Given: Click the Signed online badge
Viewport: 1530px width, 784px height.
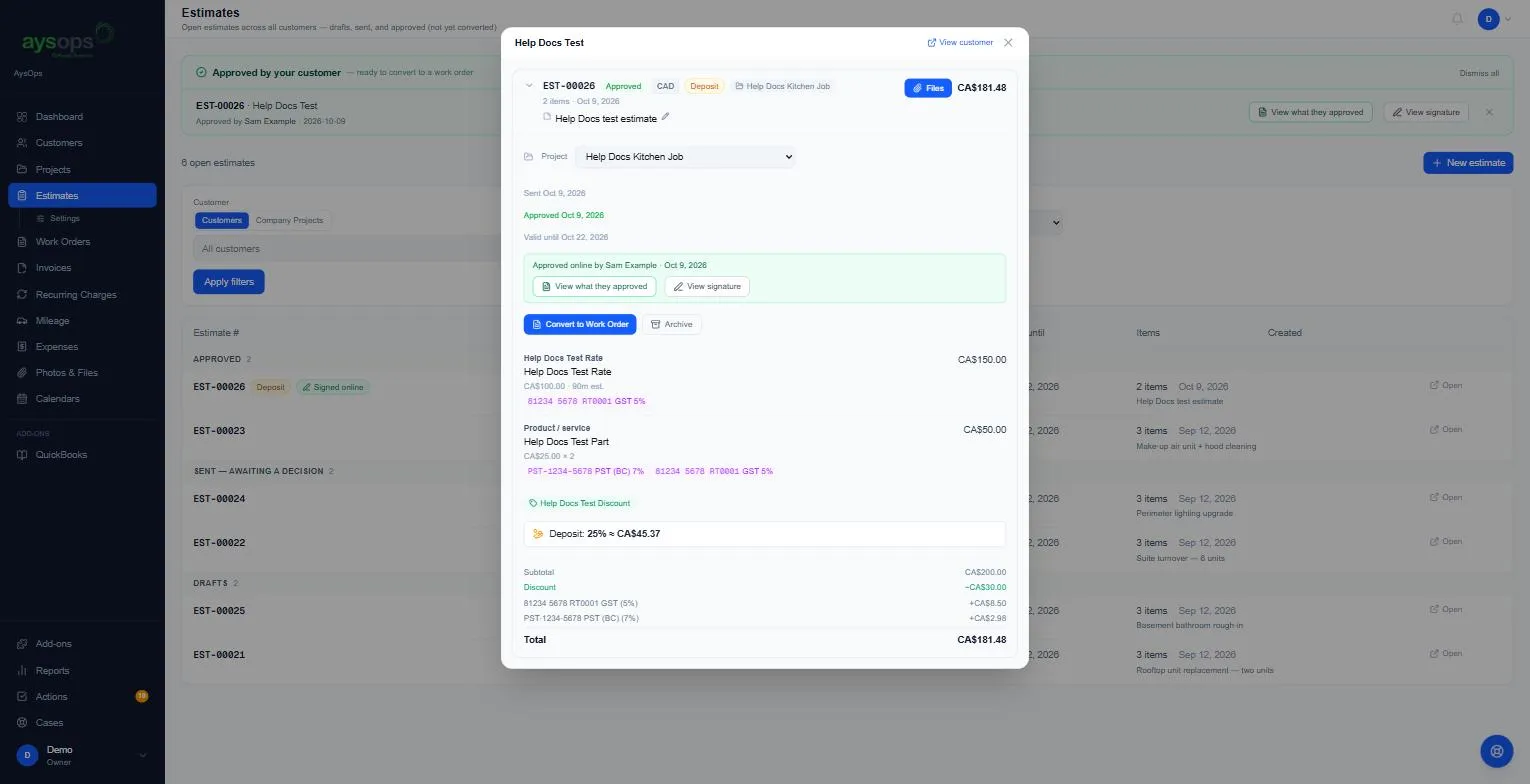Looking at the screenshot, I should (x=332, y=387).
